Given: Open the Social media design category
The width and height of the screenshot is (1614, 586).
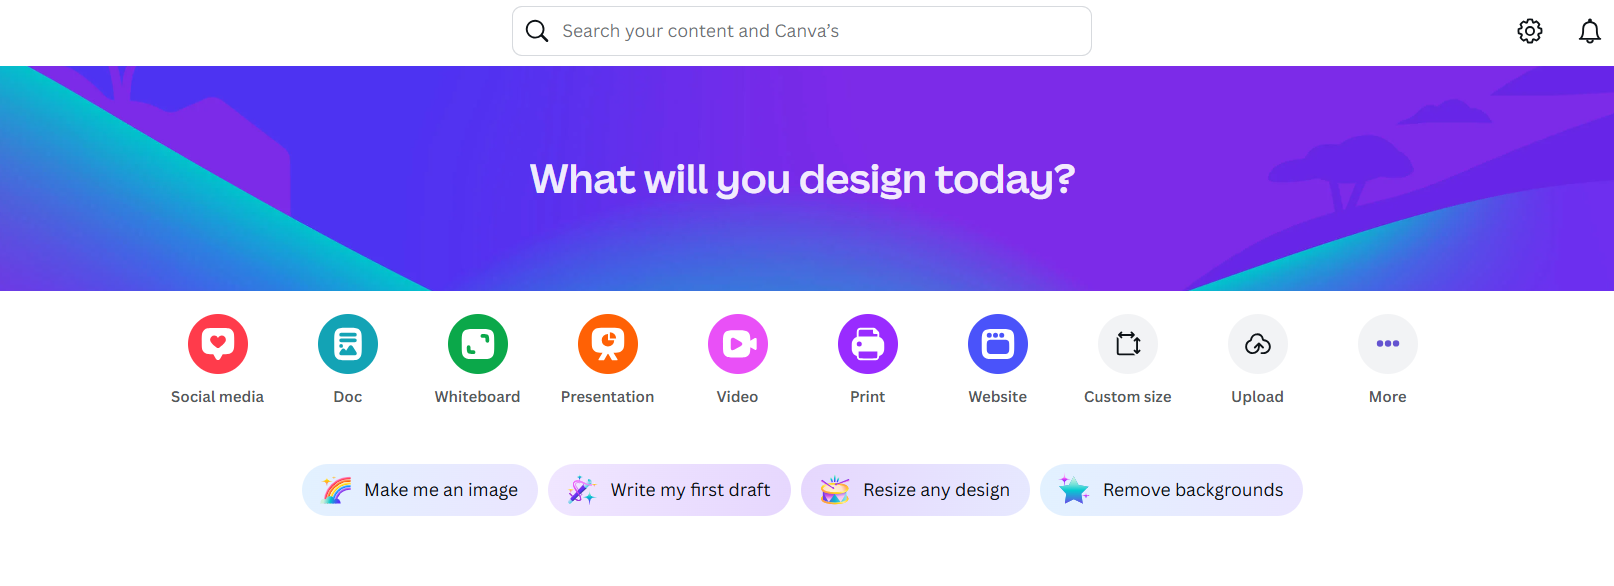Looking at the screenshot, I should click(x=218, y=344).
